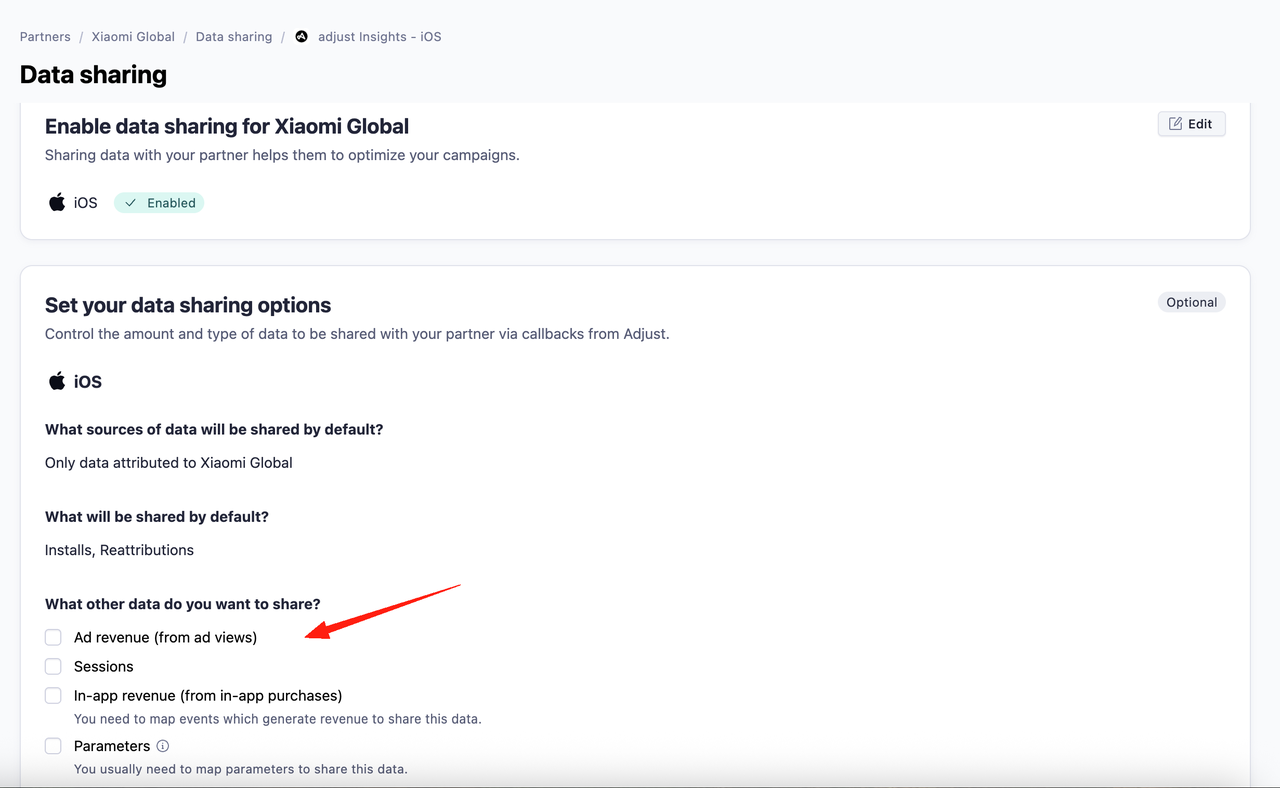Click the Apple logo under data sharing options
Screen dimensions: 1280x788
(x=57, y=382)
